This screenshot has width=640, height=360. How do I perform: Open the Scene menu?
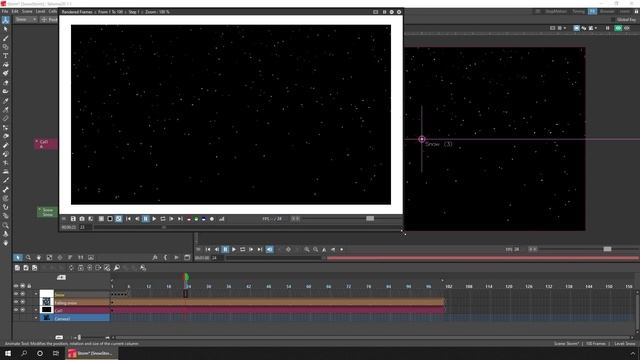[27, 11]
